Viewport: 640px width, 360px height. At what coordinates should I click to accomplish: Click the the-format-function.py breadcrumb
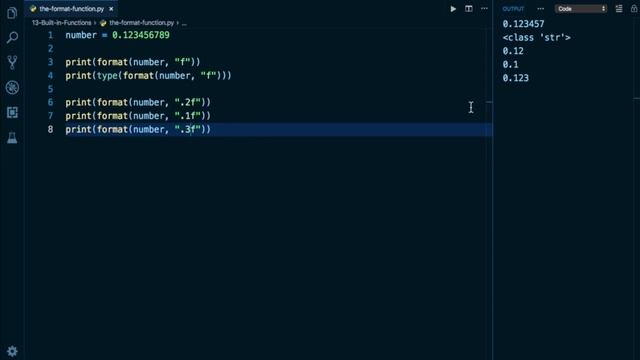click(141, 23)
